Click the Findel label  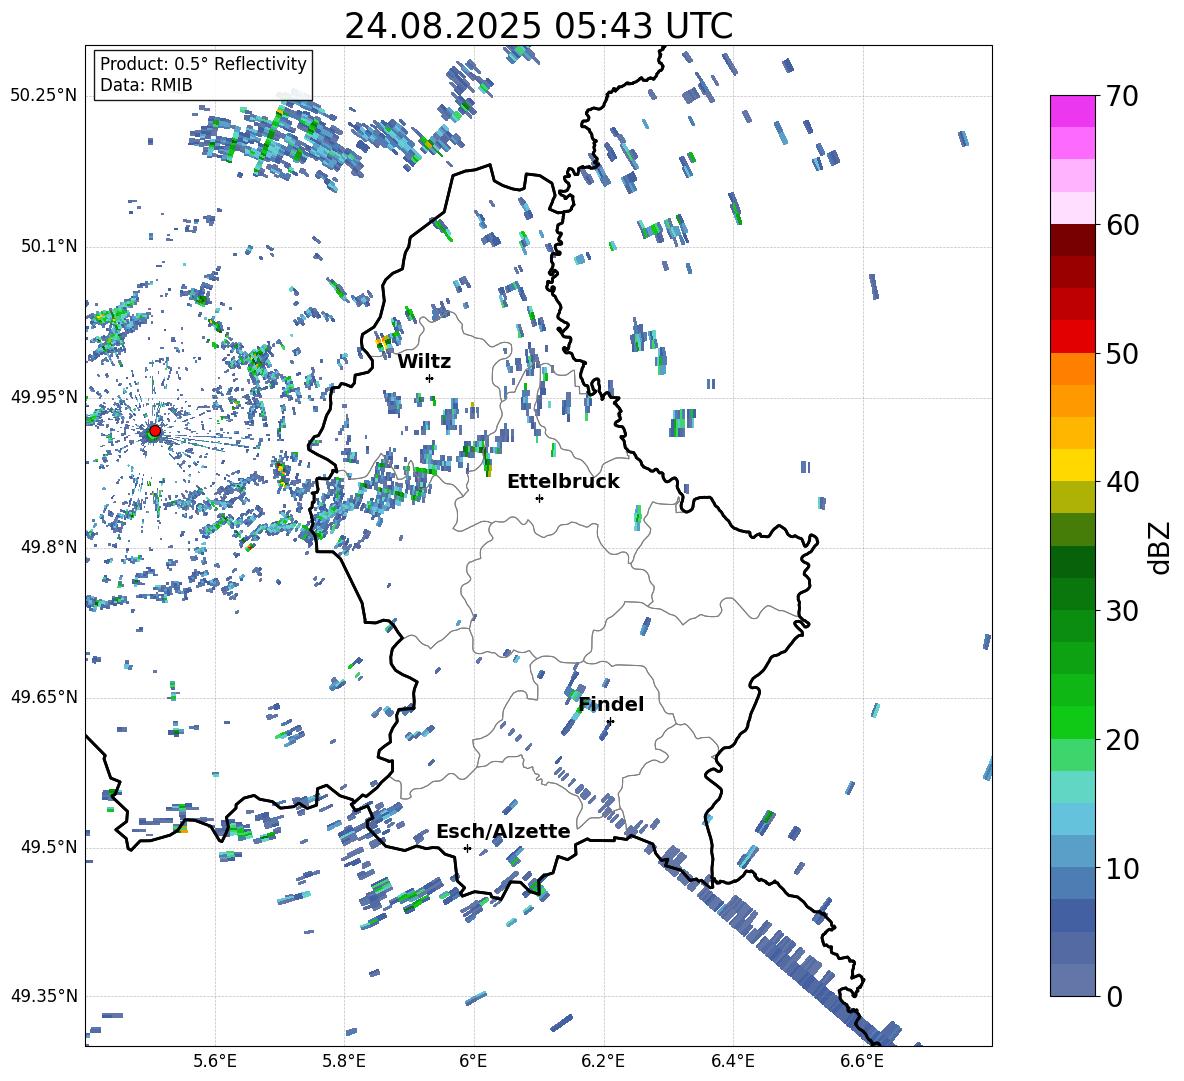[611, 704]
